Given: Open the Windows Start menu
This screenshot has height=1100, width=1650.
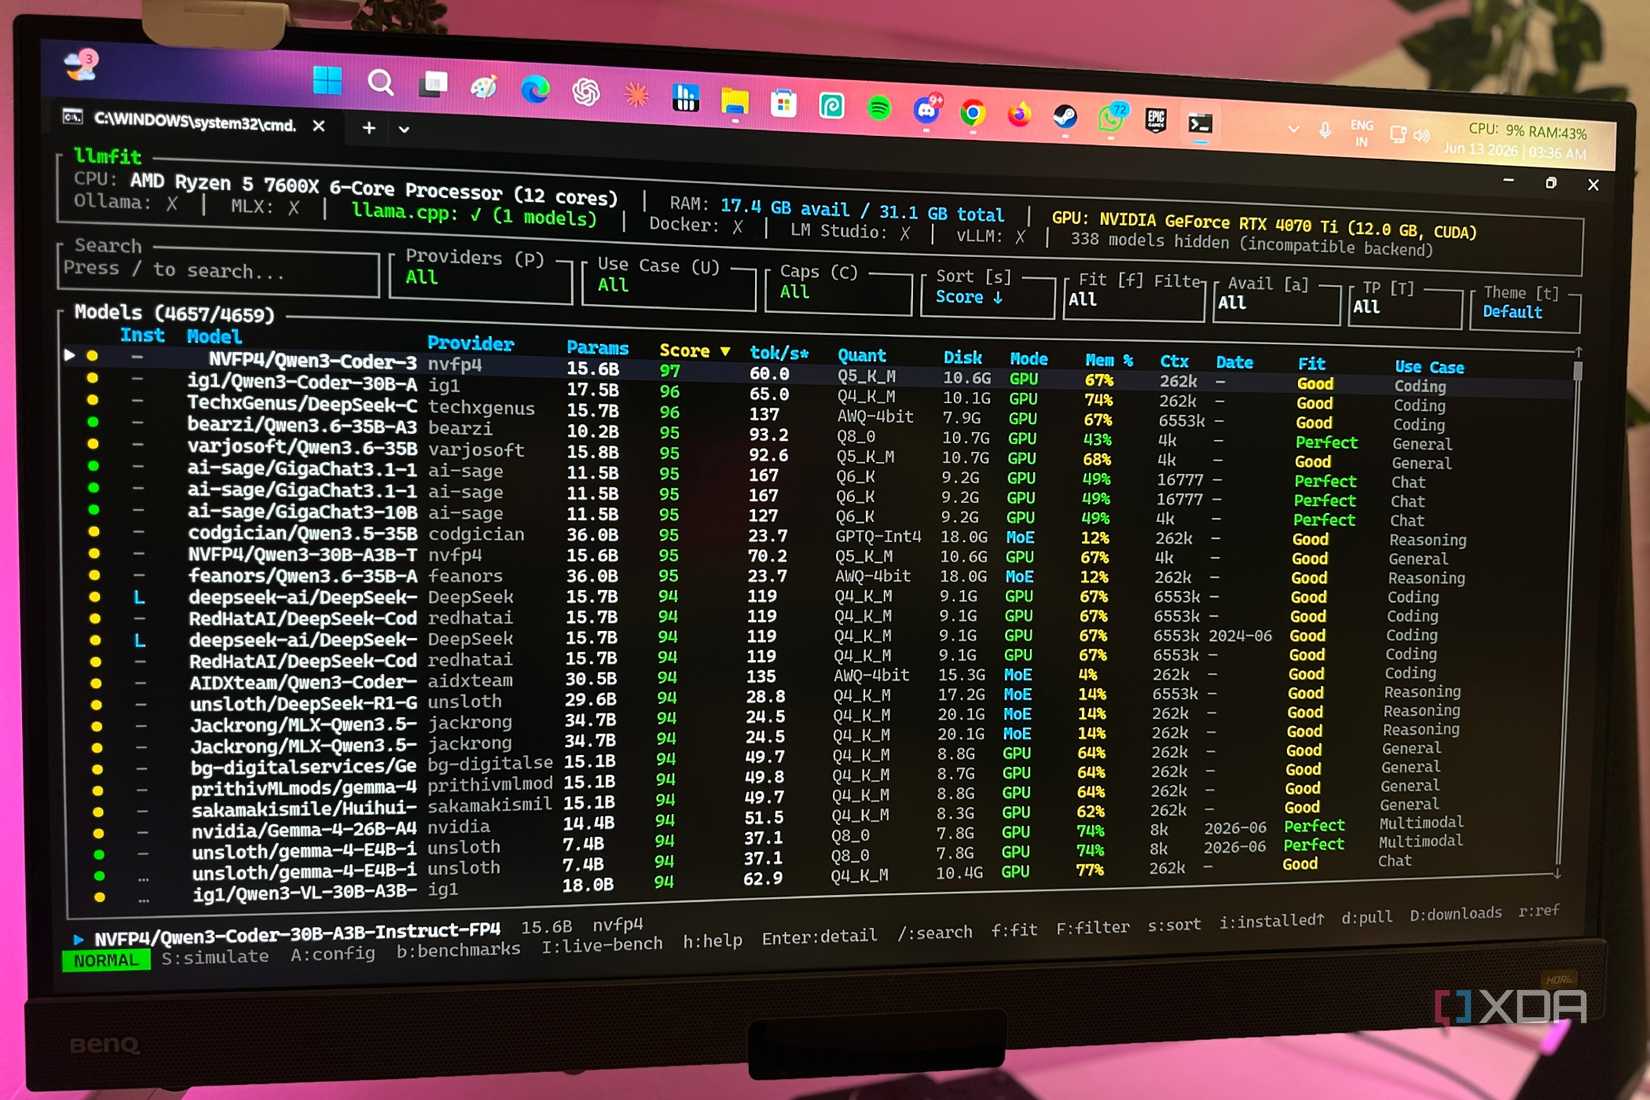Looking at the screenshot, I should pos(327,80).
